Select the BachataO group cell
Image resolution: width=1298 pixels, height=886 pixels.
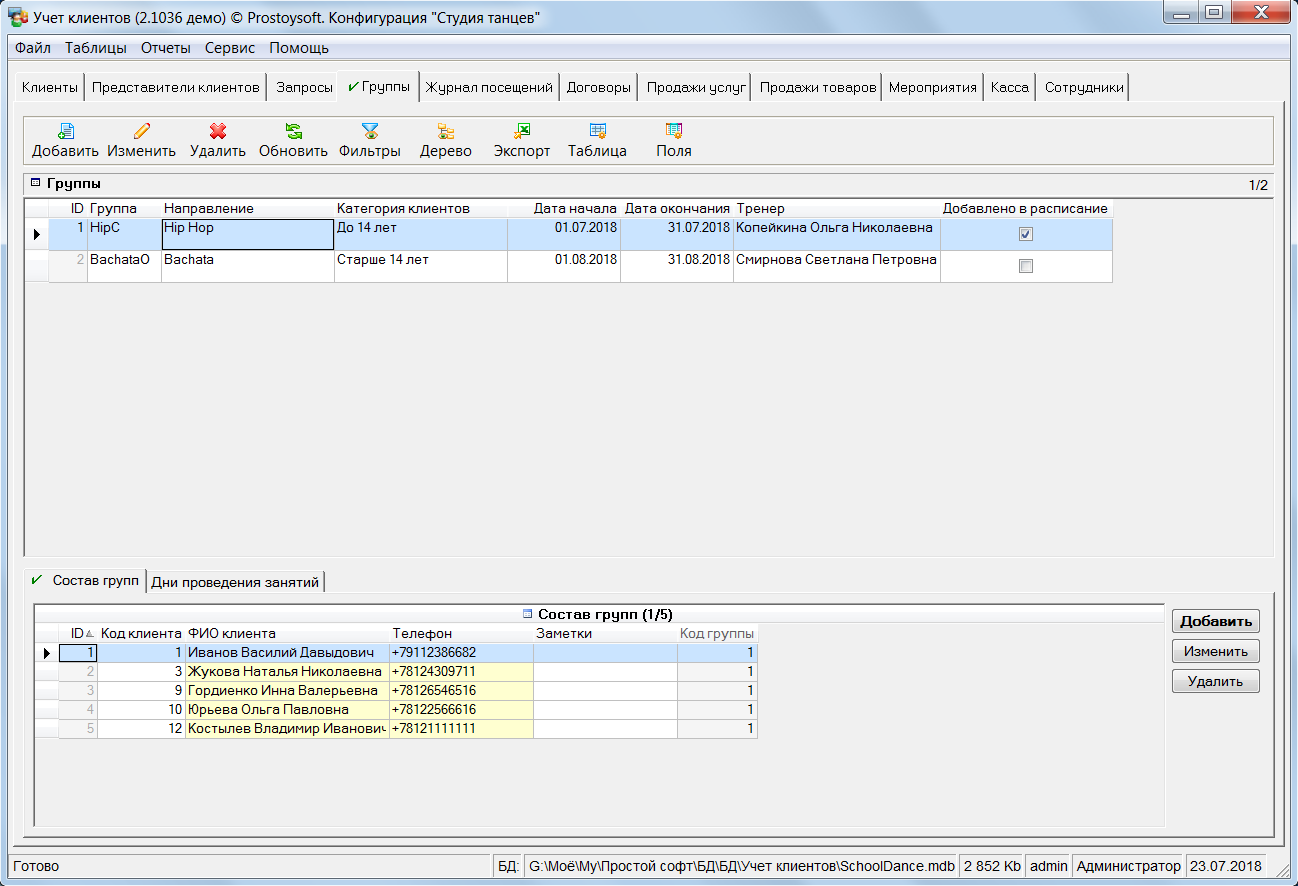pyautogui.click(x=125, y=266)
